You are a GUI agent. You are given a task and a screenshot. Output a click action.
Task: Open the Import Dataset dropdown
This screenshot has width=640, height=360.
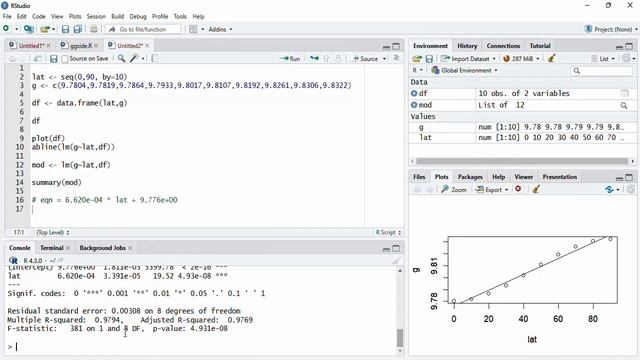pos(468,58)
